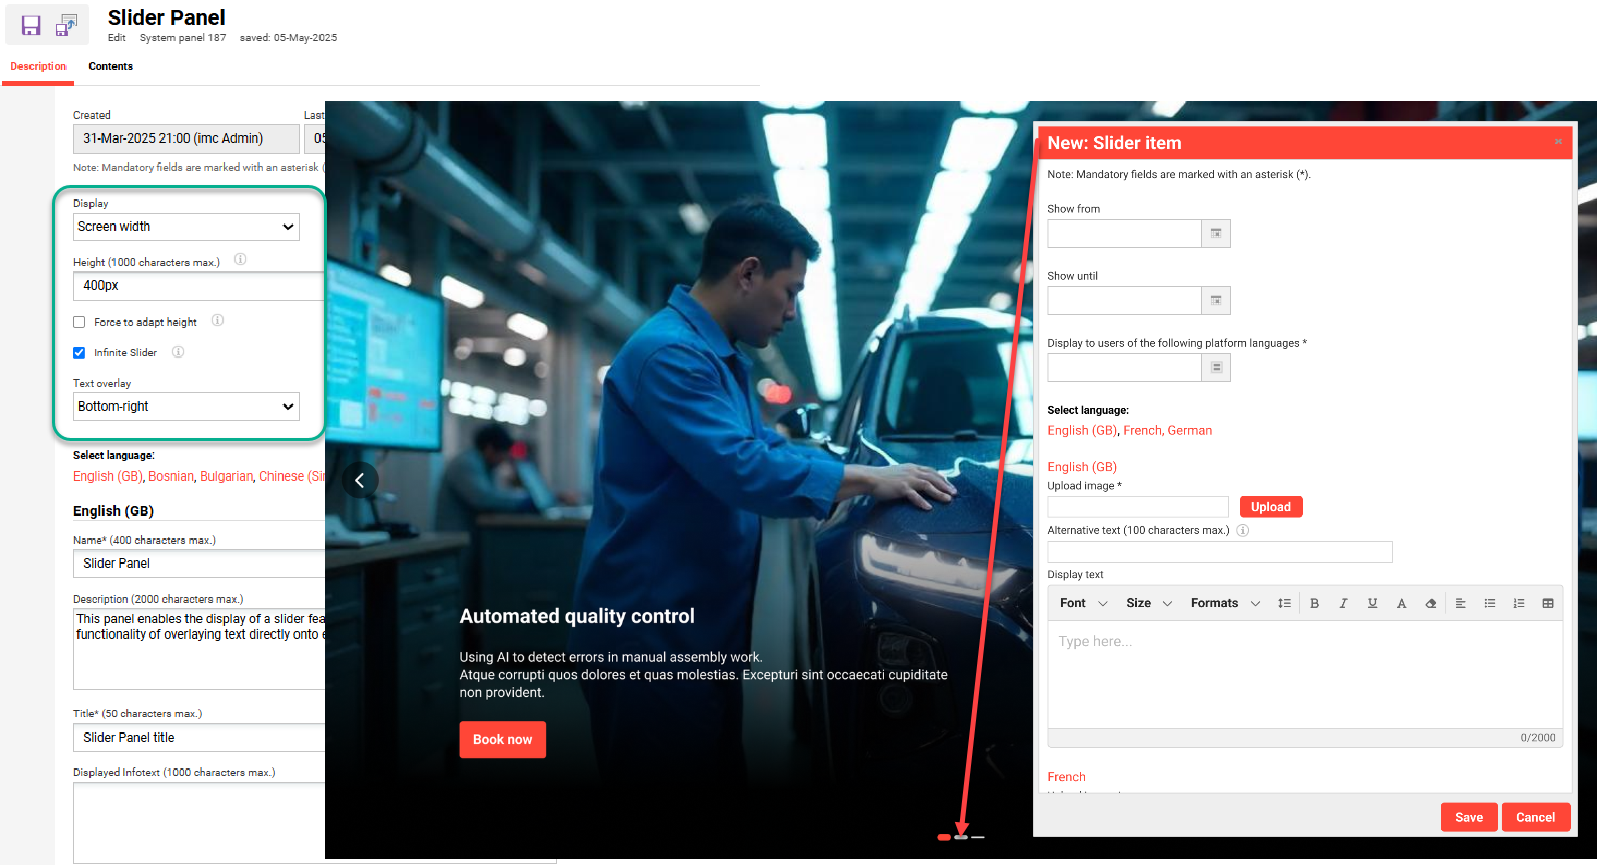Click the clear formatting eraser icon
The width and height of the screenshot is (1597, 865).
click(1430, 603)
